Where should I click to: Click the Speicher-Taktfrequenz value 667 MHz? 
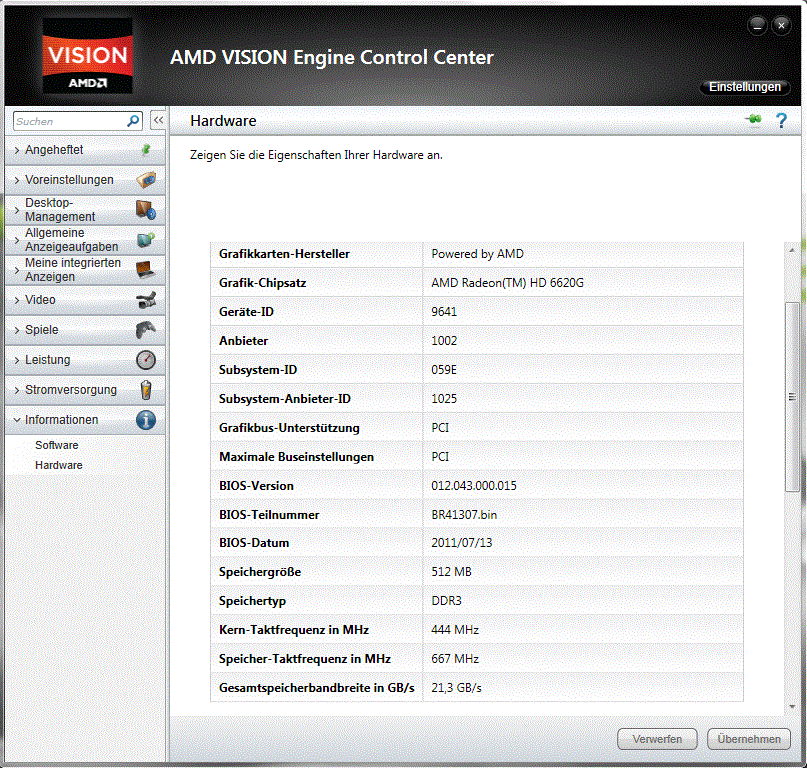(x=455, y=659)
